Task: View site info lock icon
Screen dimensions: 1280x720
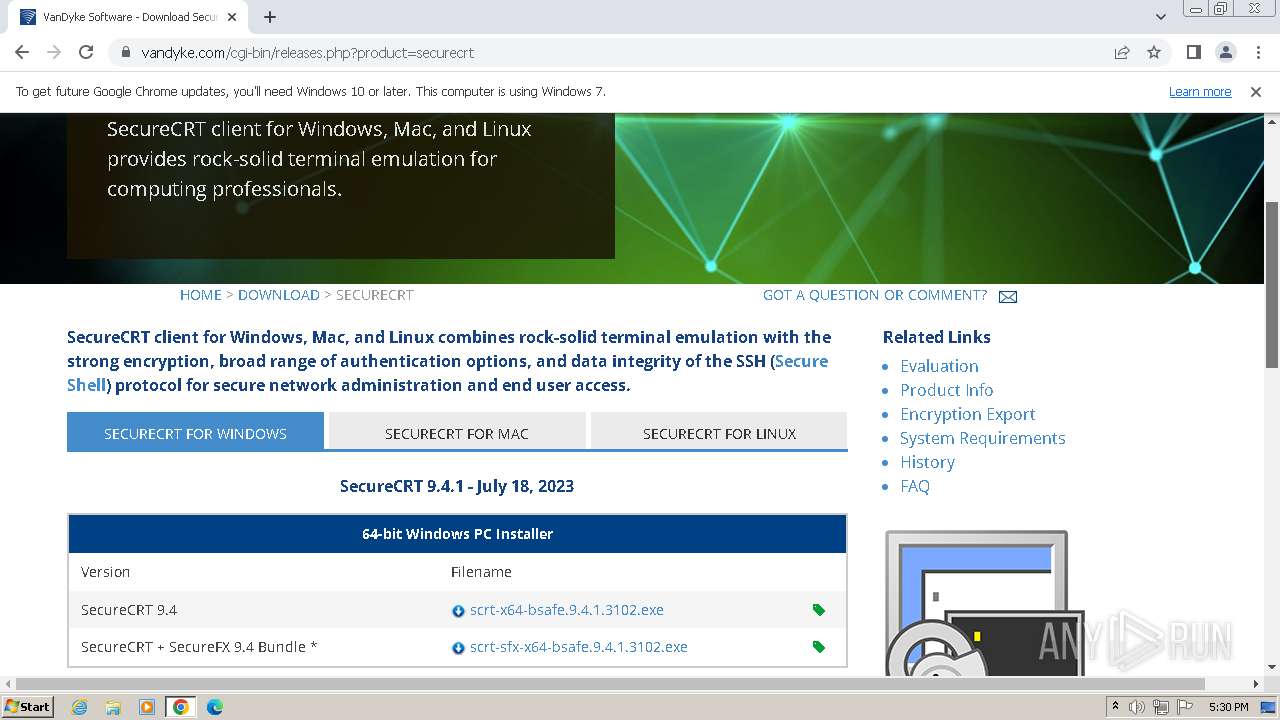Action: [125, 52]
